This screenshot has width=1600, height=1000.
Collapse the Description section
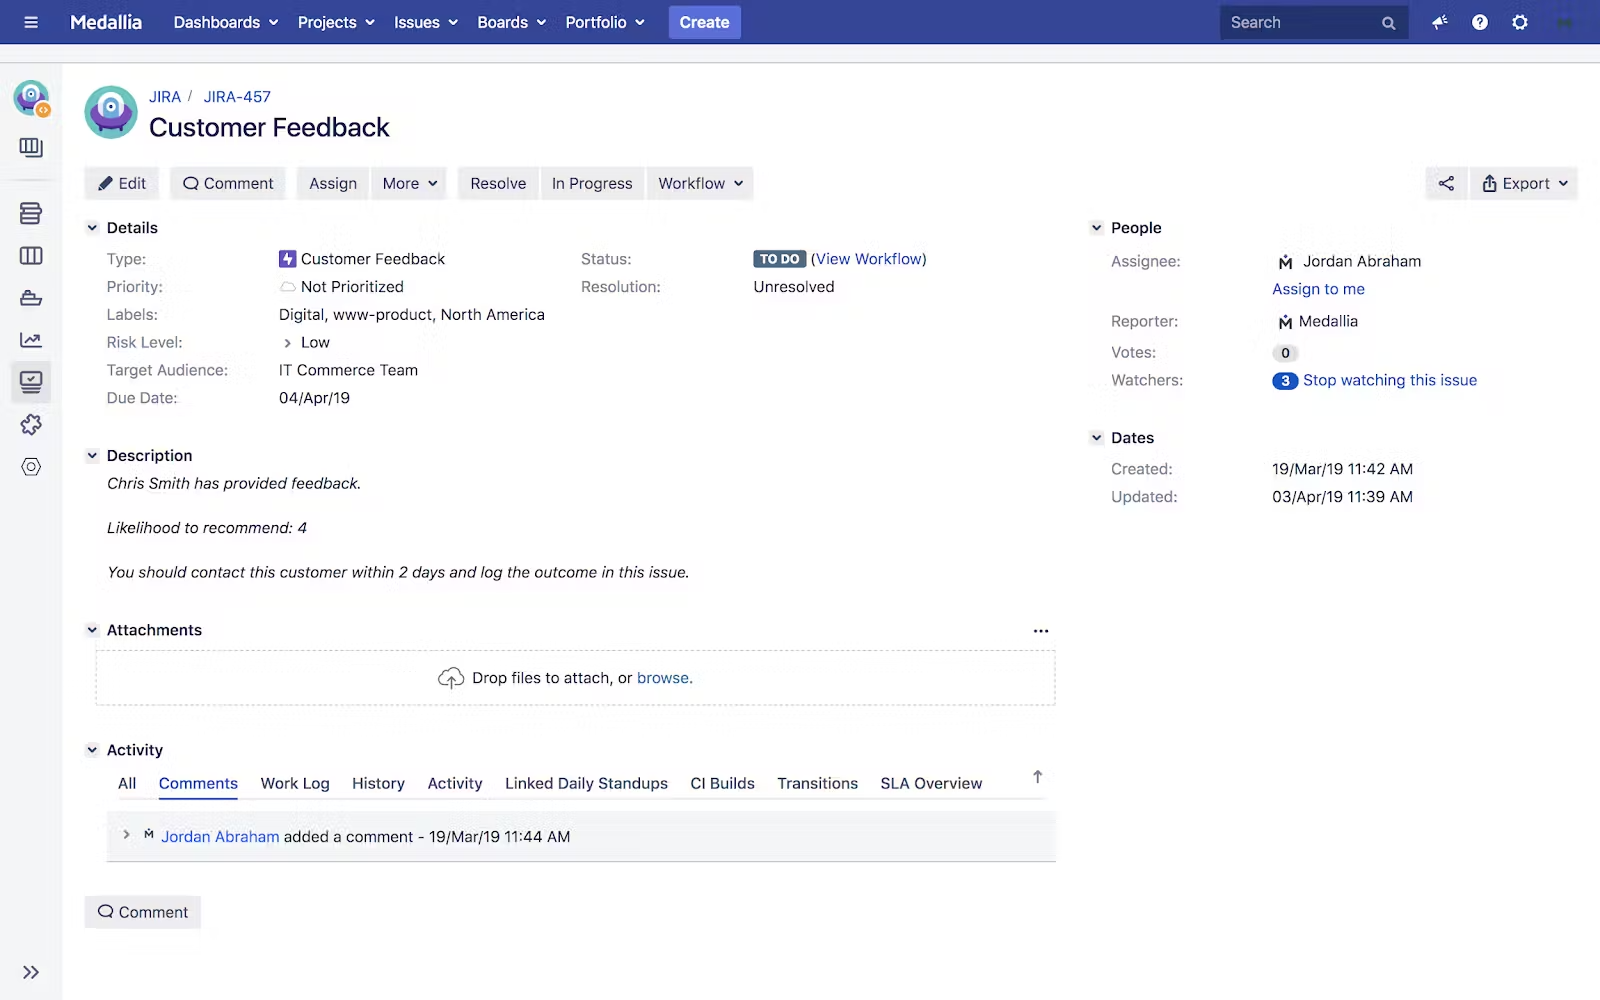point(92,456)
